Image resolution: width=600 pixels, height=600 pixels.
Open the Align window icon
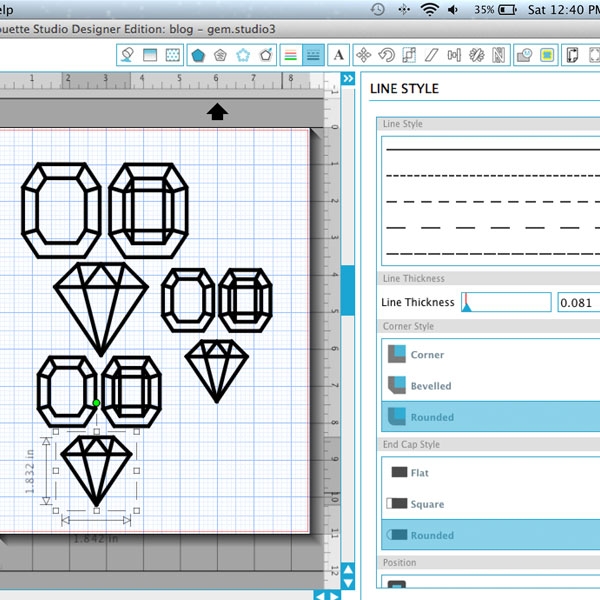[x=454, y=55]
